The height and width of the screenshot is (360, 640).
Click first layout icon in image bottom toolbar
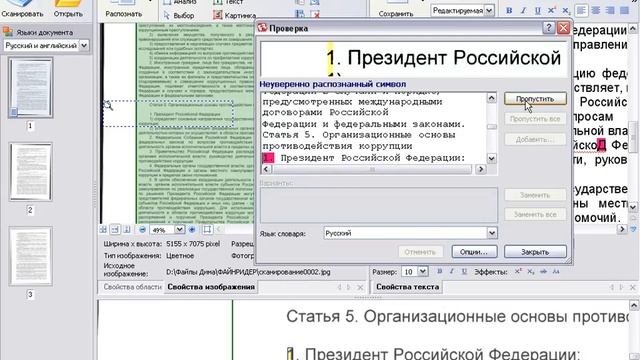[103, 230]
